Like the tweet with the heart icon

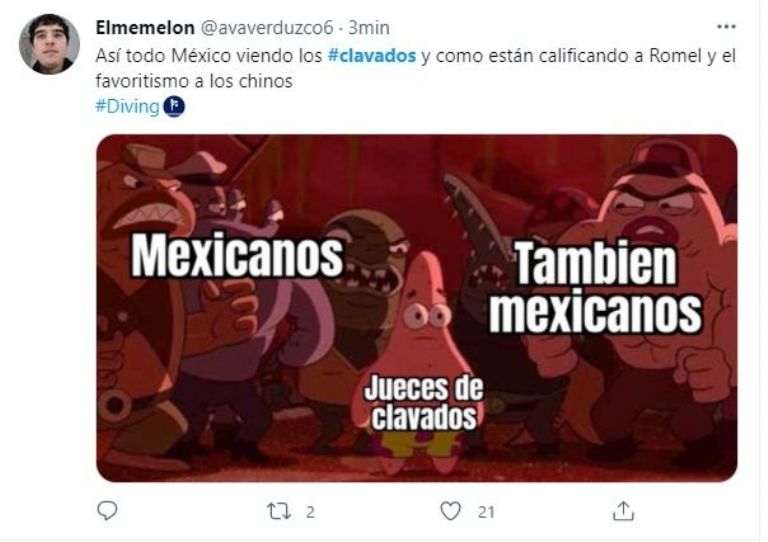450,511
